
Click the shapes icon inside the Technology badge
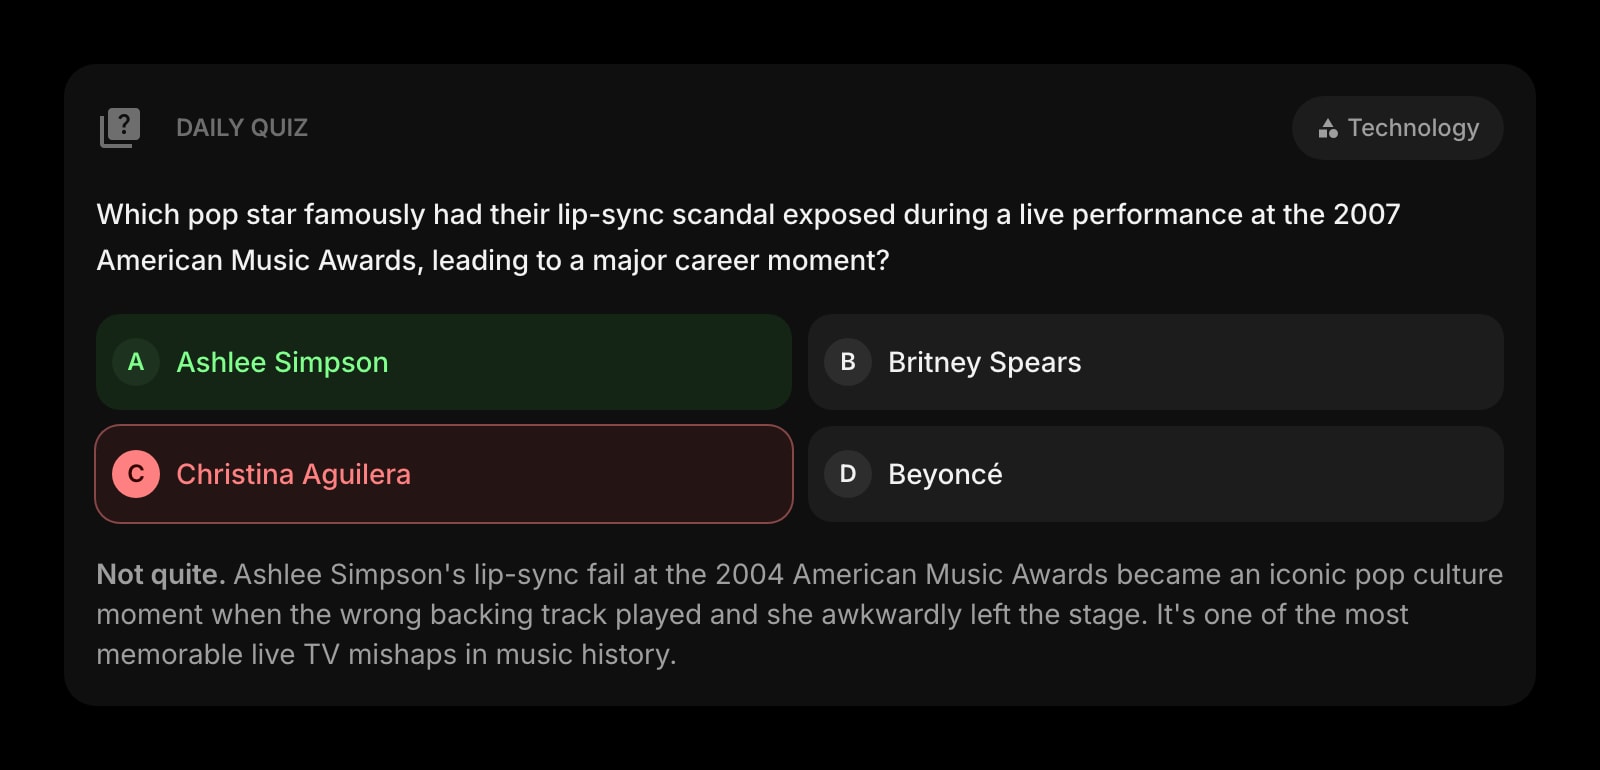[1327, 128]
